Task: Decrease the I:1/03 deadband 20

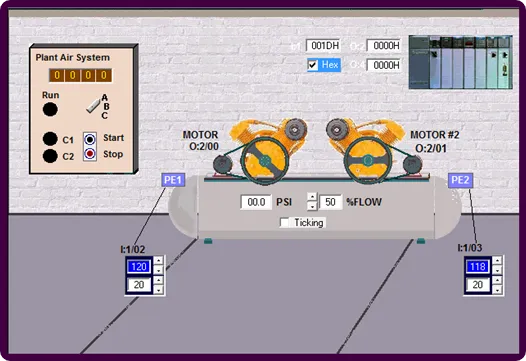Action: click(x=497, y=289)
